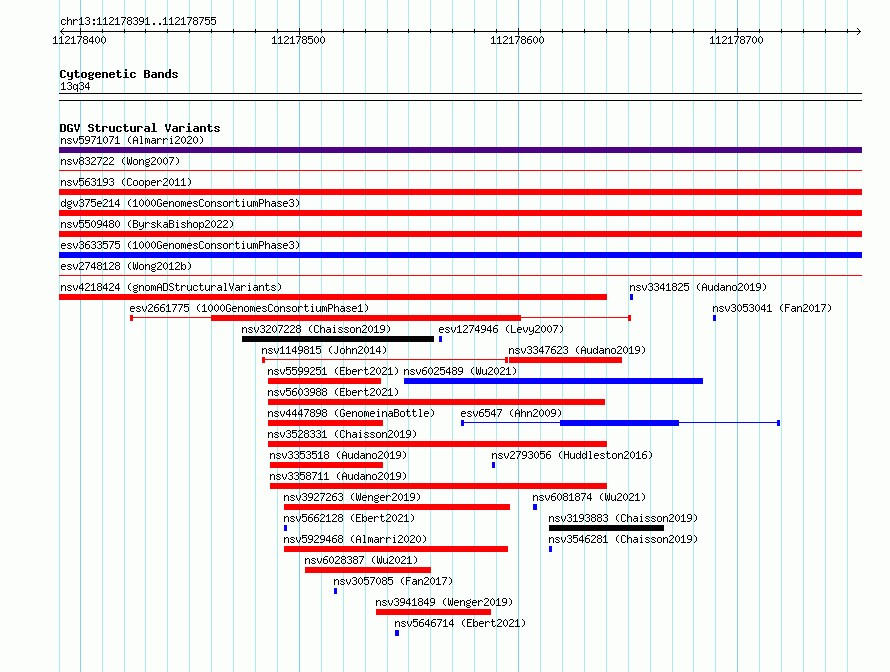Image resolution: width=890 pixels, height=672 pixels.
Task: Click the nsv6081874 (Wu2021) blue marker
Action: pyautogui.click(x=535, y=507)
